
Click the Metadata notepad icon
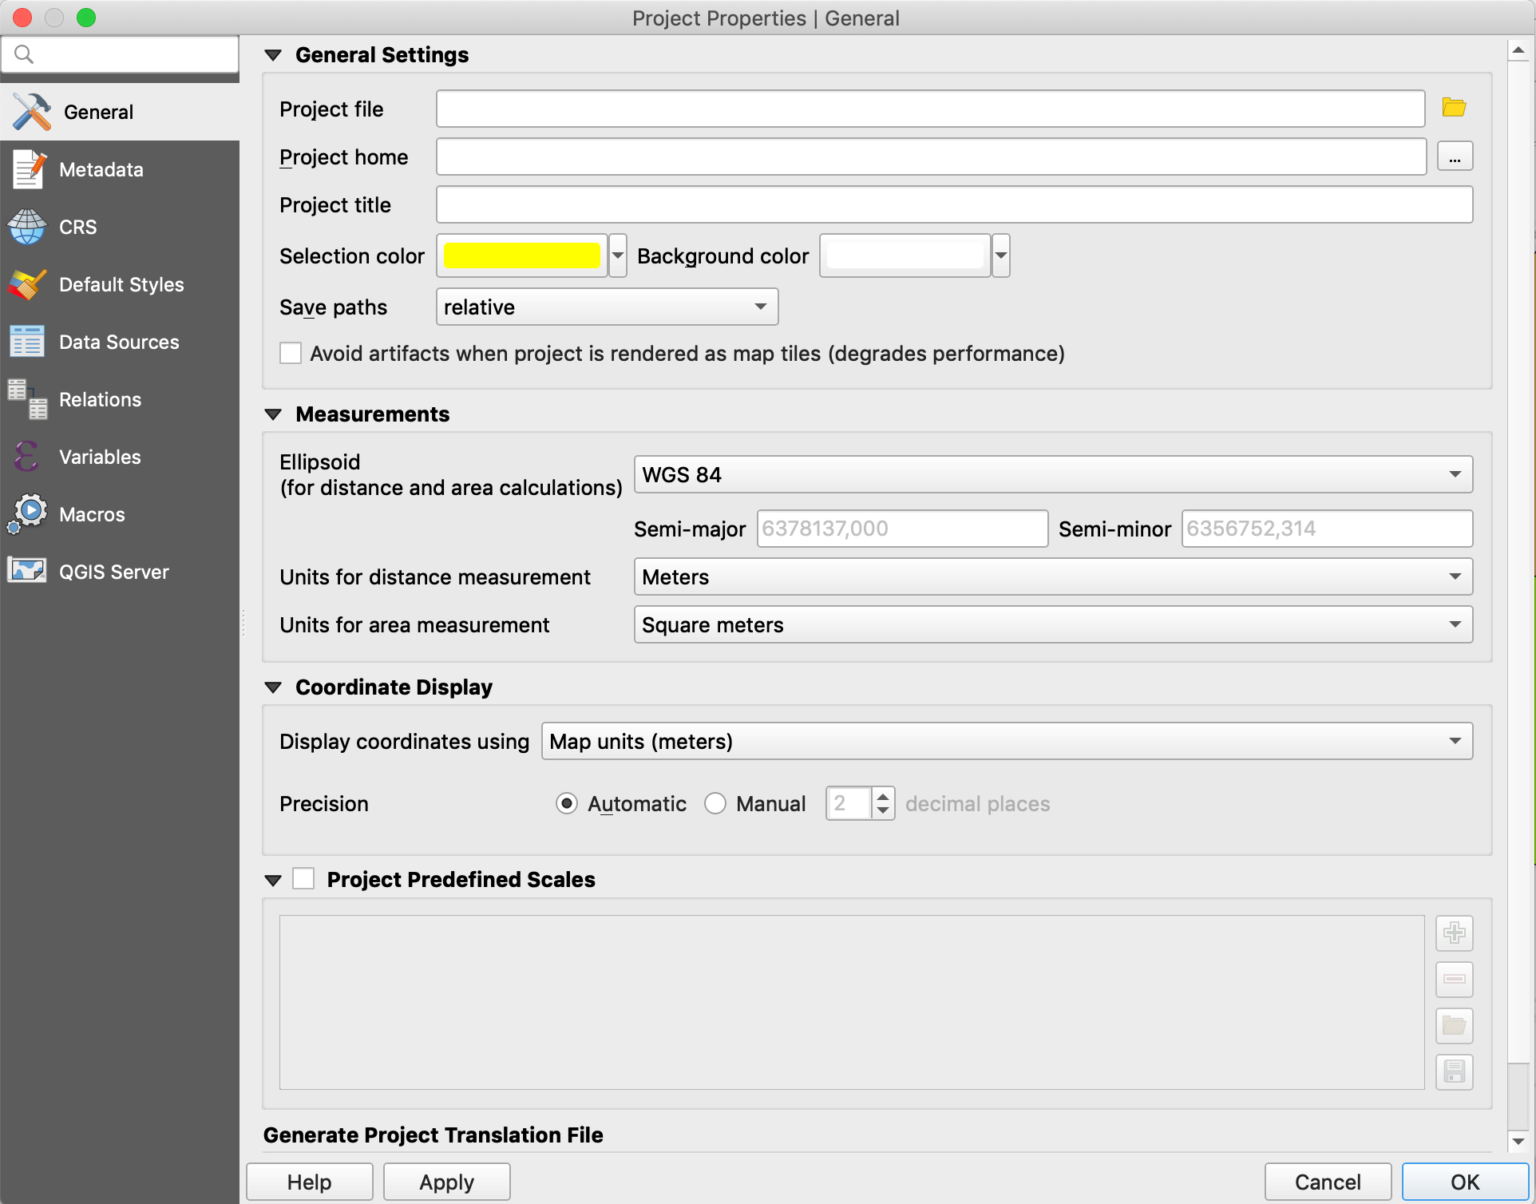(28, 169)
